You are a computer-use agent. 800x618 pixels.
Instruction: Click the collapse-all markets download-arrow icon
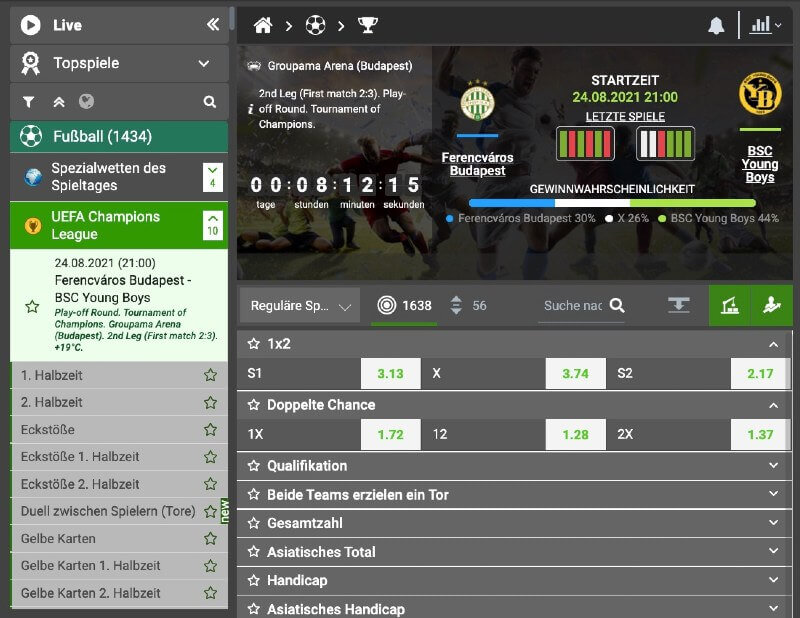click(x=679, y=306)
